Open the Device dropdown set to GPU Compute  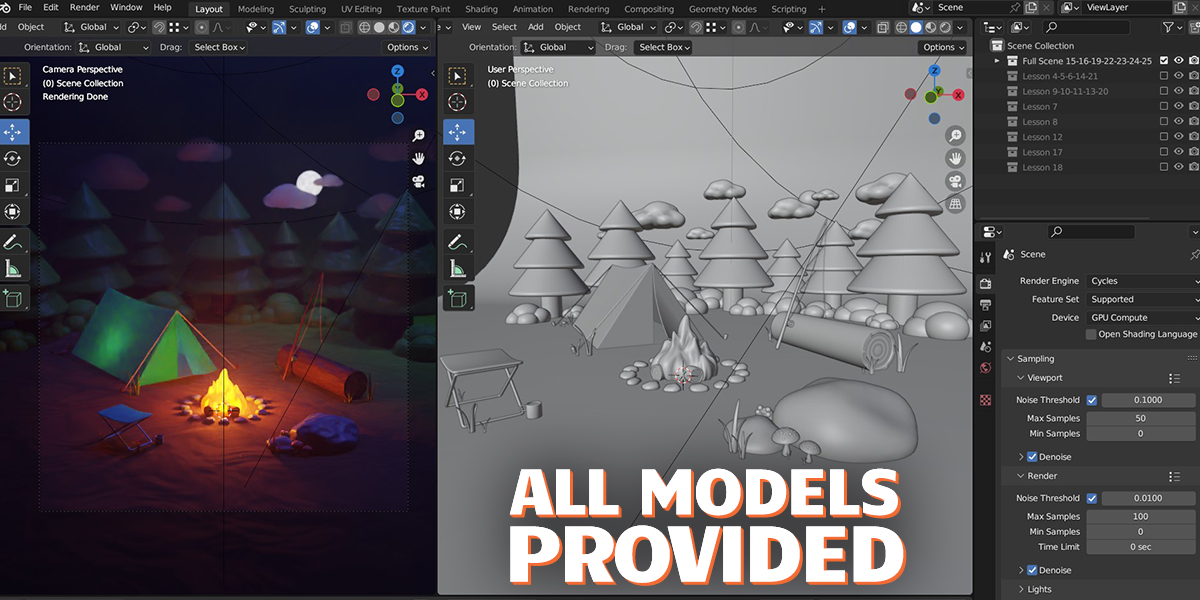click(x=1143, y=317)
